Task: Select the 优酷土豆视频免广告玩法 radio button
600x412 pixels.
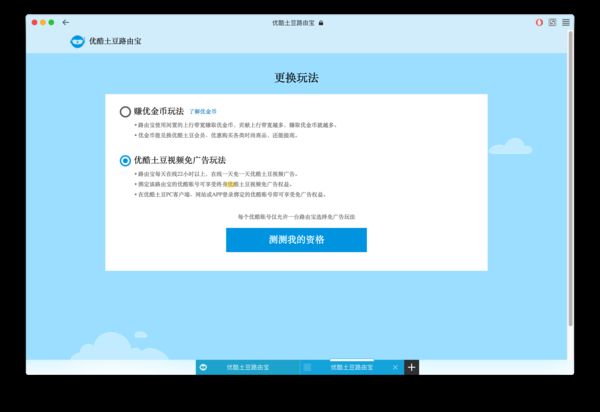Action: click(x=125, y=161)
